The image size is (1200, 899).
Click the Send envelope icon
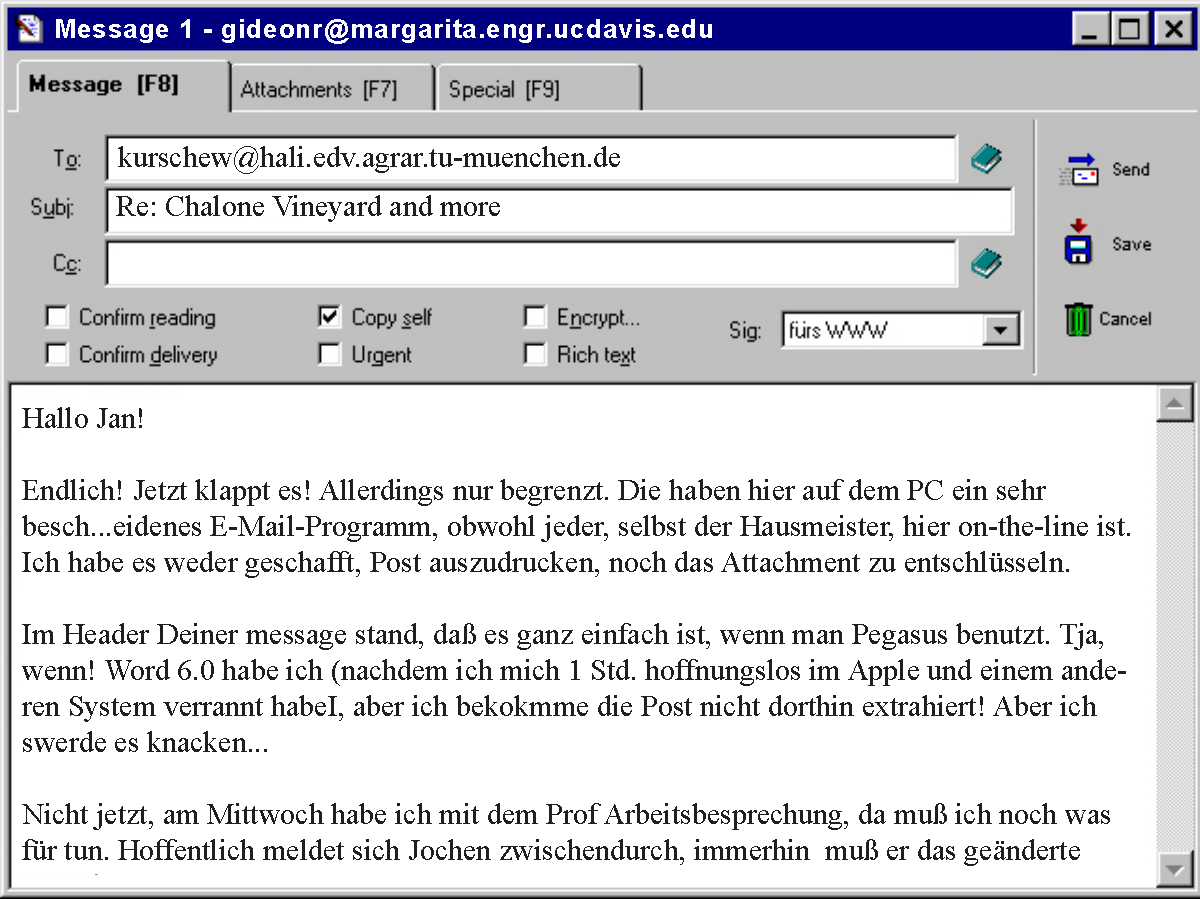pos(1079,170)
